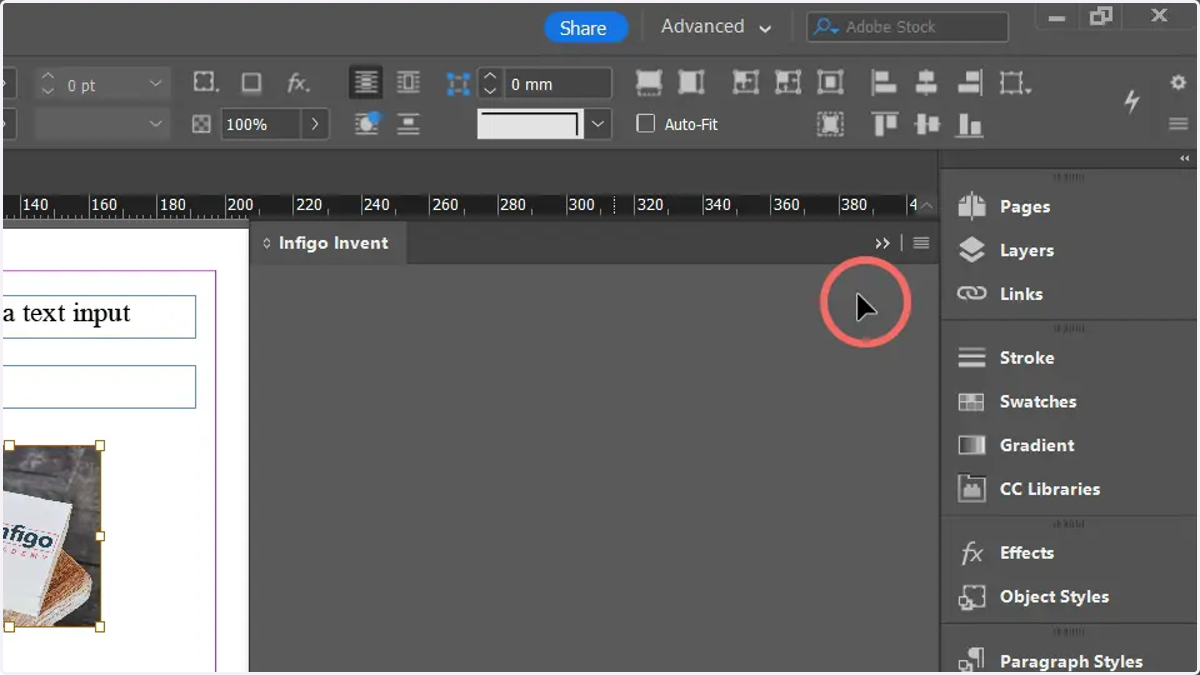Open Control panel customize gear
1200x675 pixels.
pyautogui.click(x=1178, y=83)
